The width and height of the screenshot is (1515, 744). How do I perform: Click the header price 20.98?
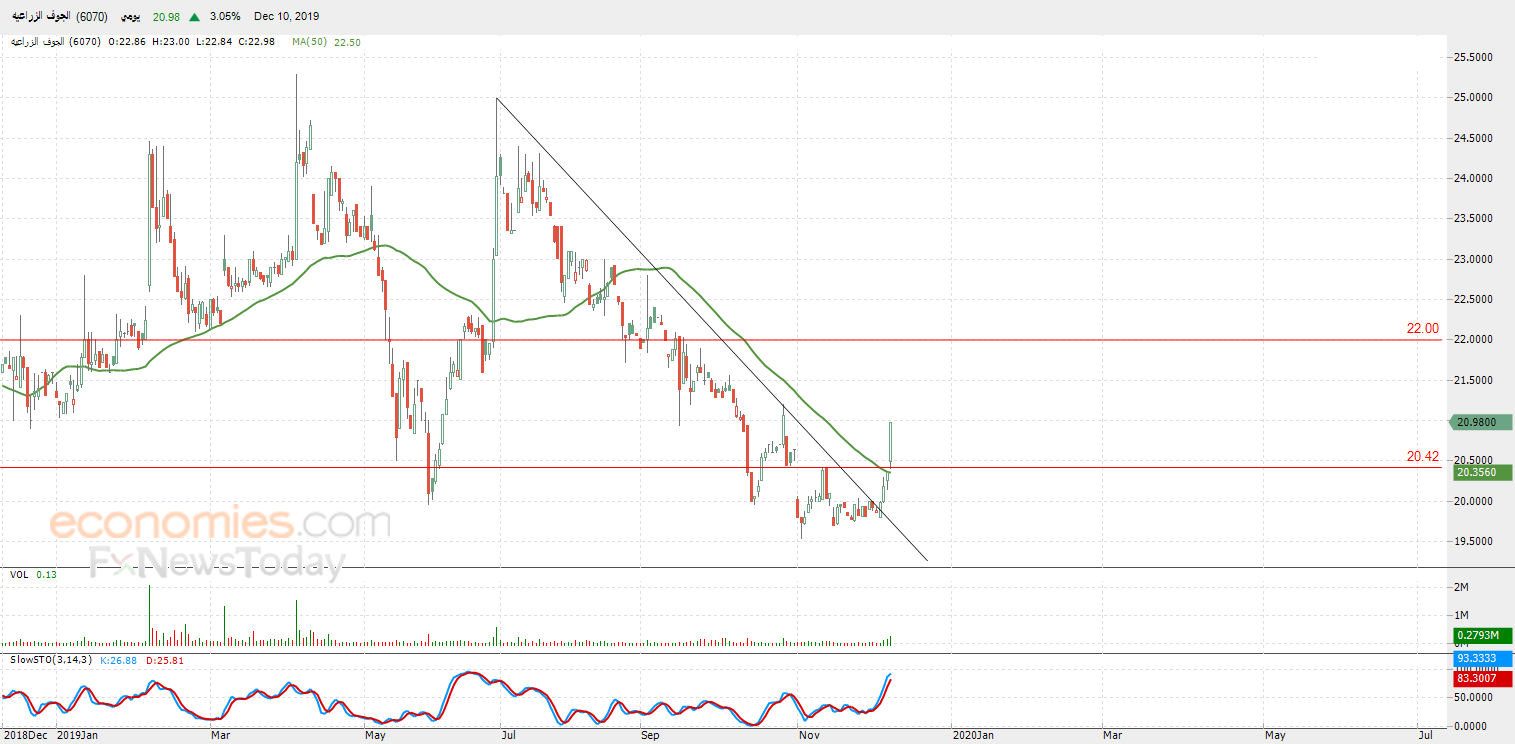166,17
